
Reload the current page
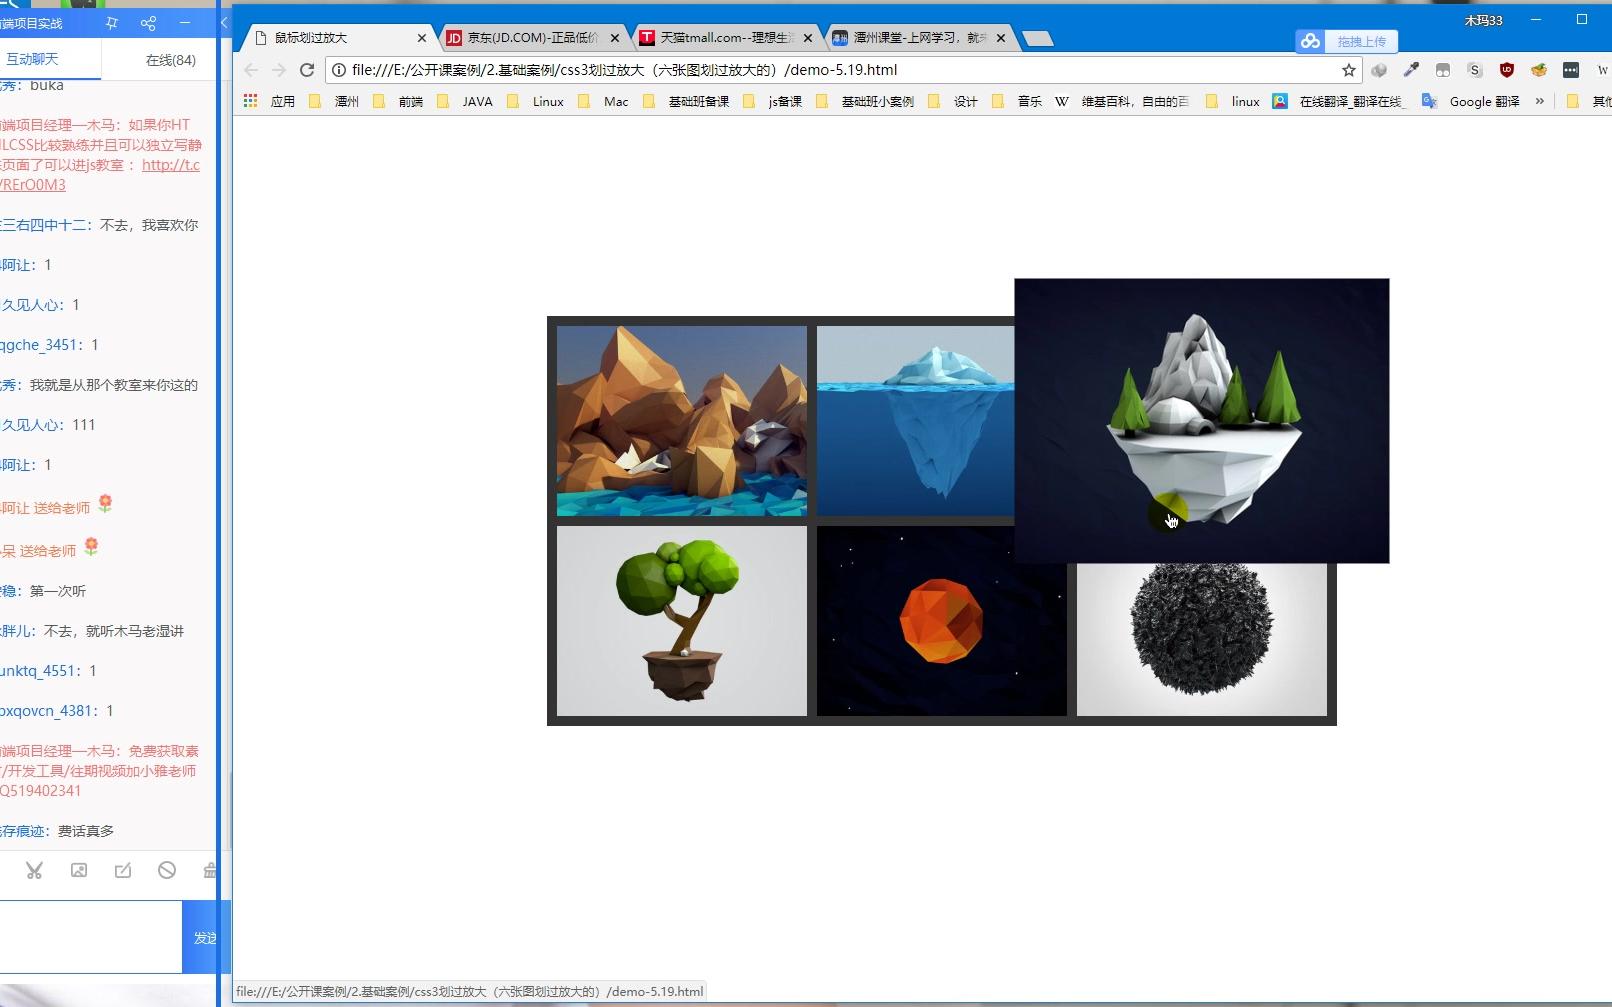pos(307,70)
